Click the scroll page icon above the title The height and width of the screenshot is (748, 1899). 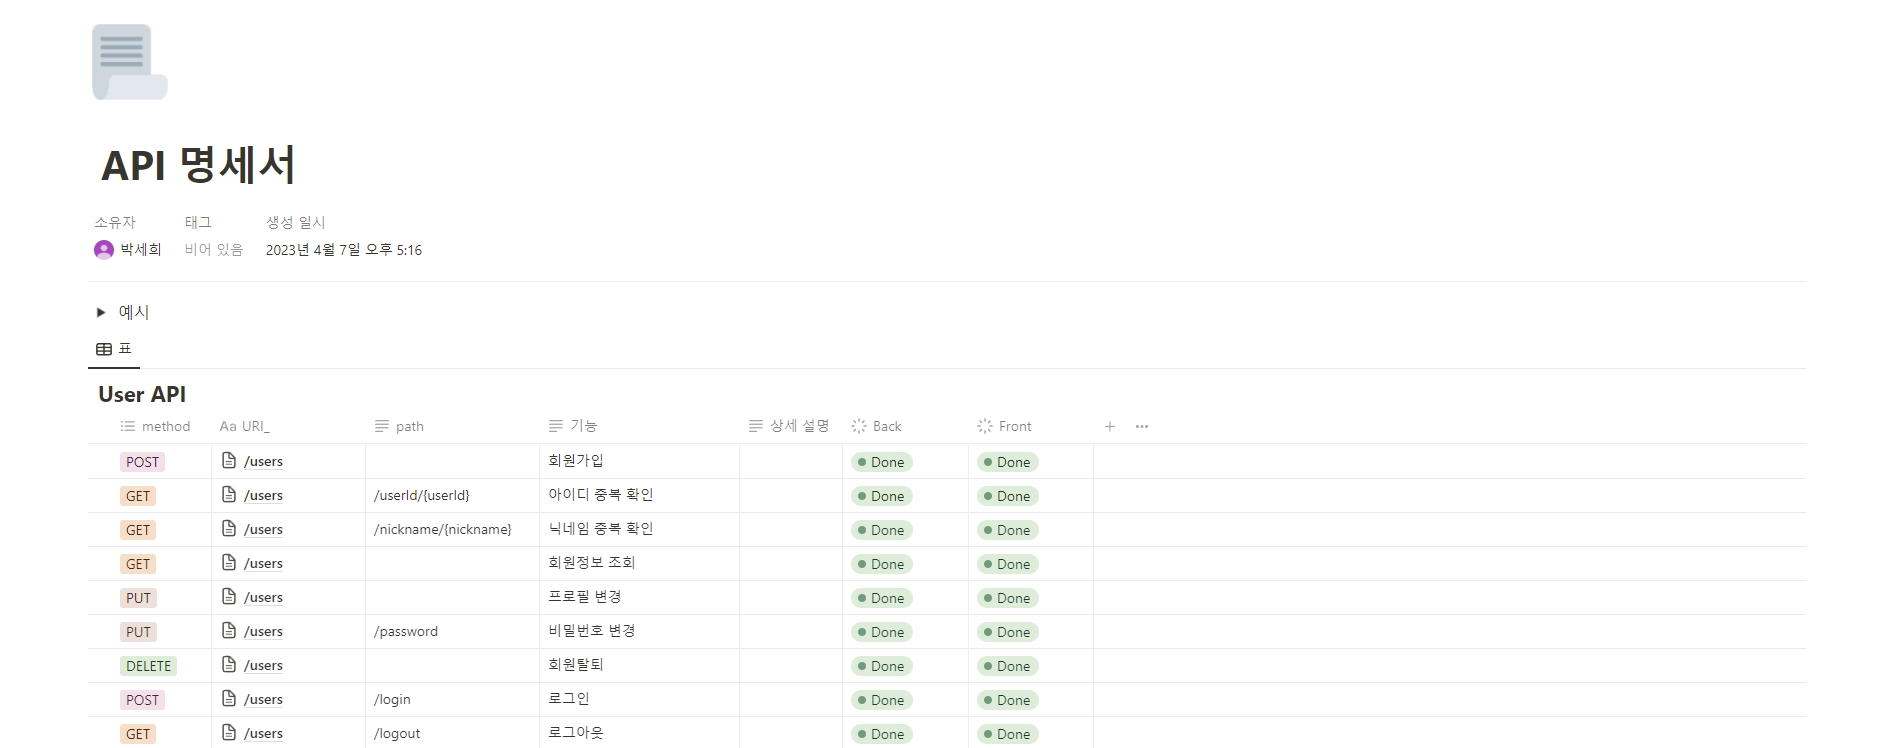pos(130,62)
